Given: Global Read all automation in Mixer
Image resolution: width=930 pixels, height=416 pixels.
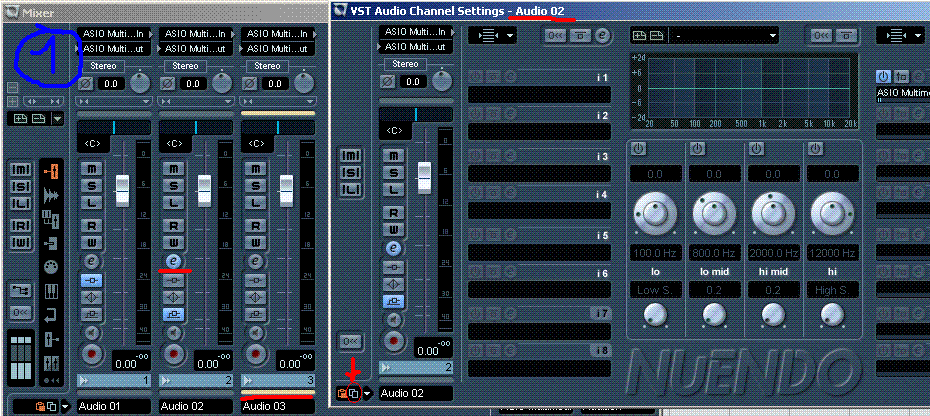Looking at the screenshot, I should (x=21, y=226).
